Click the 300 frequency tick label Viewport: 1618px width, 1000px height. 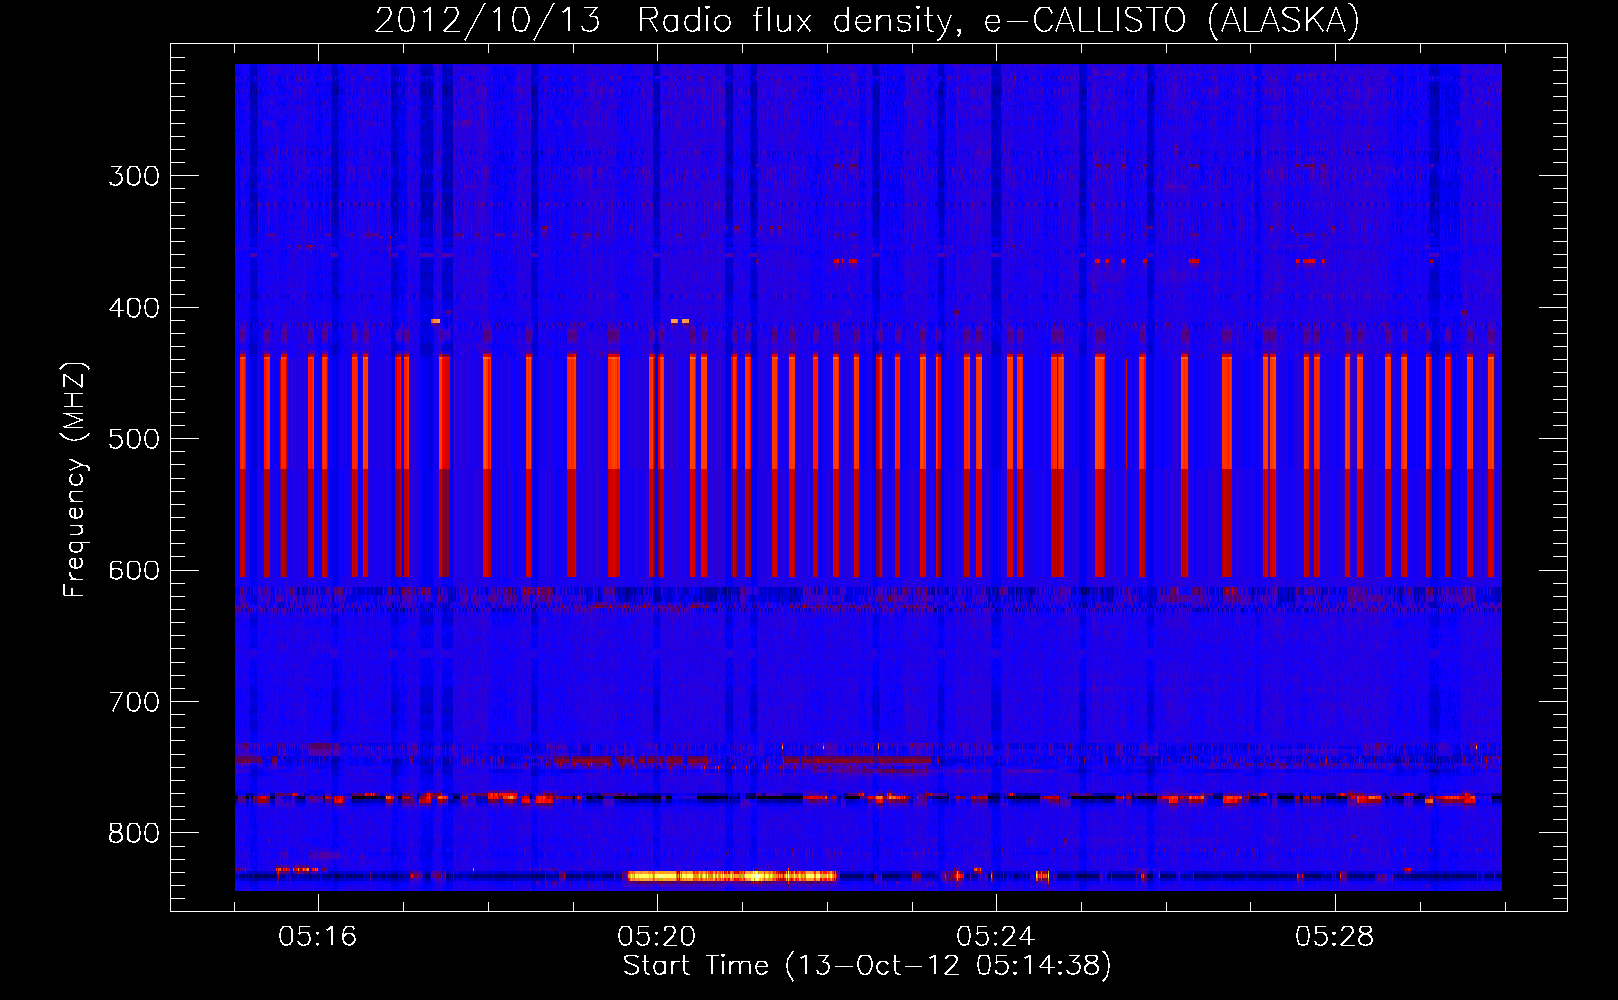point(134,176)
